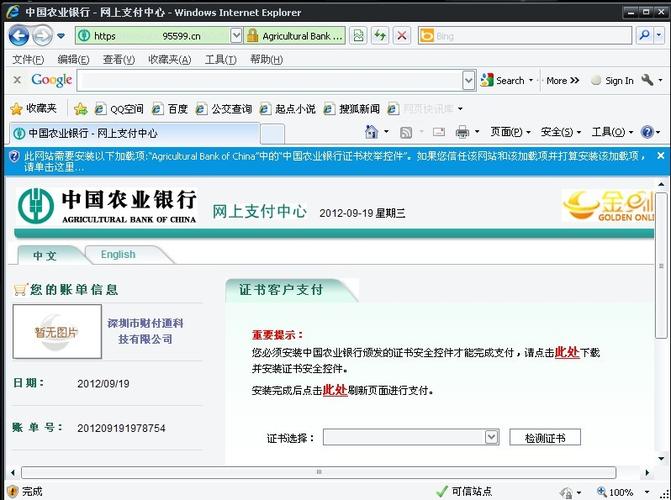Screen dimensions: 671x500
Task: Open the 编辑(E) menu
Action: (73, 60)
